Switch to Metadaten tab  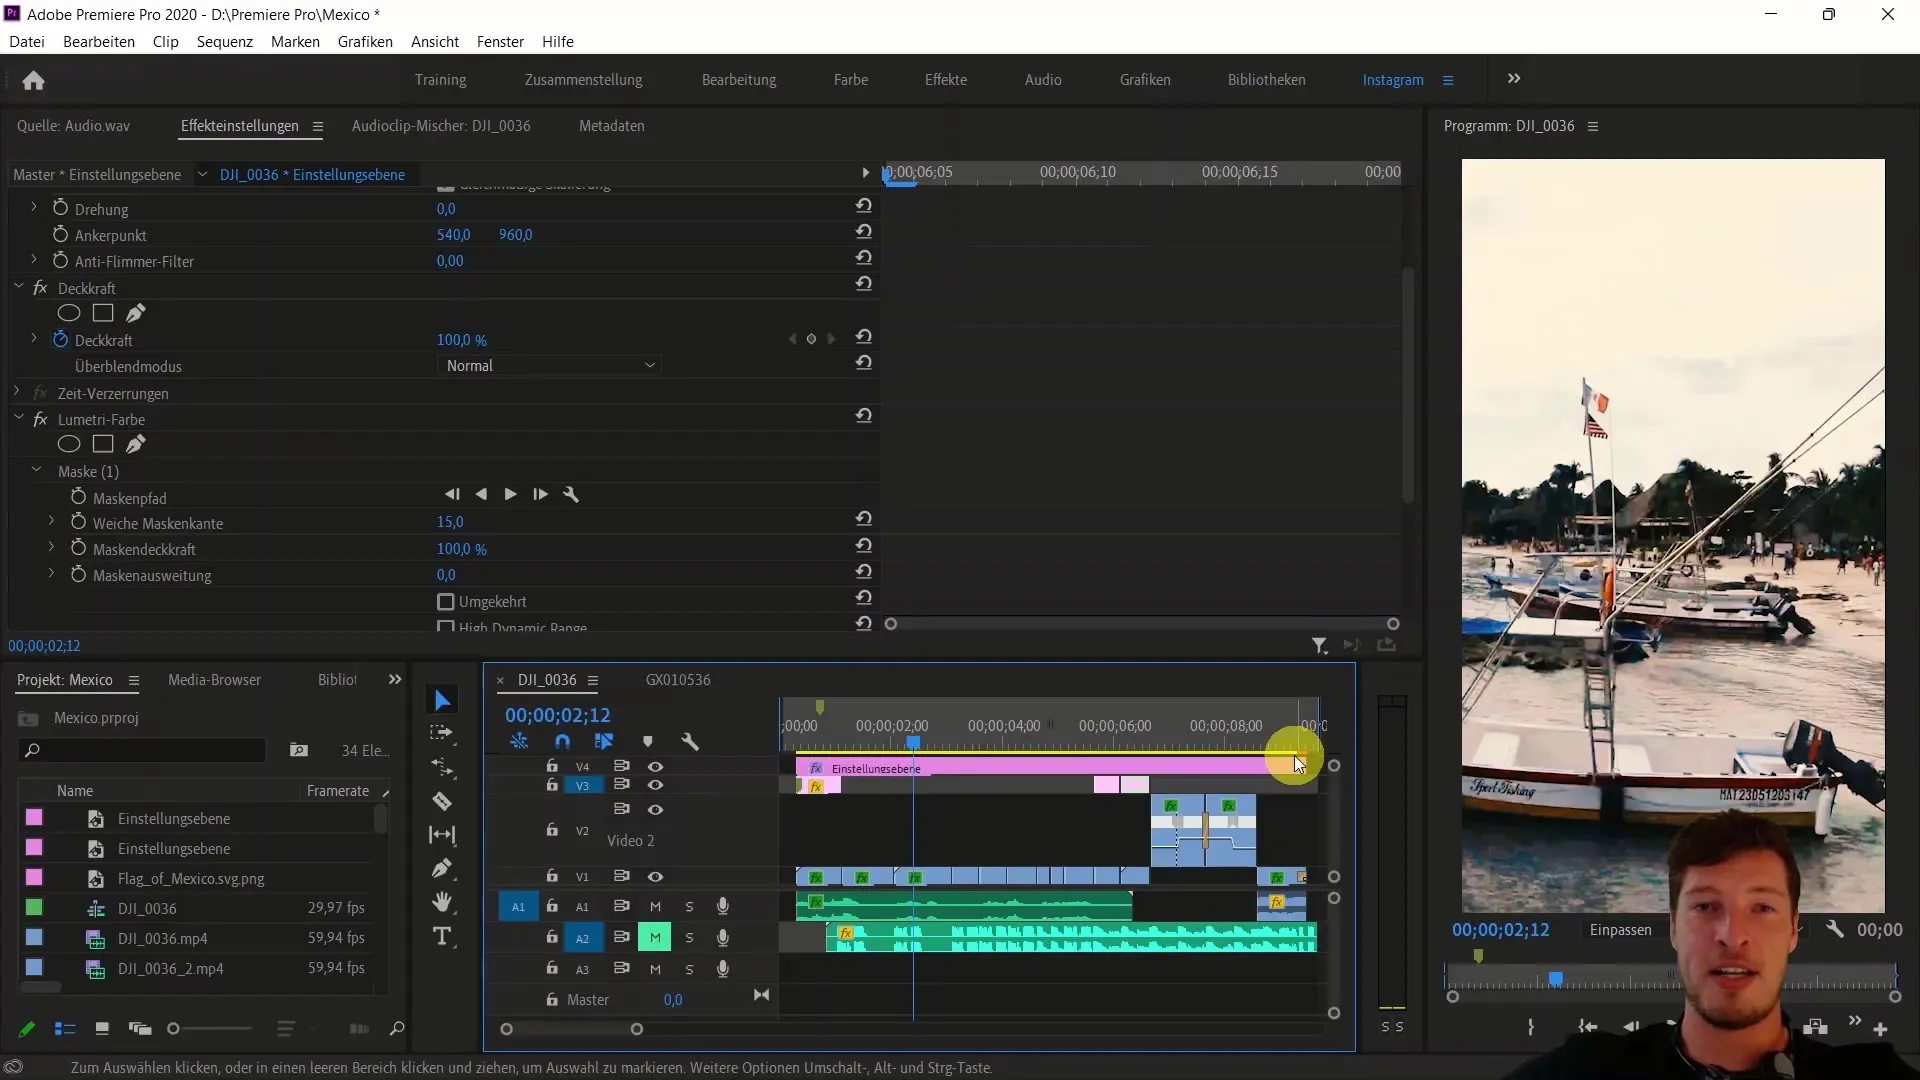pos(612,126)
